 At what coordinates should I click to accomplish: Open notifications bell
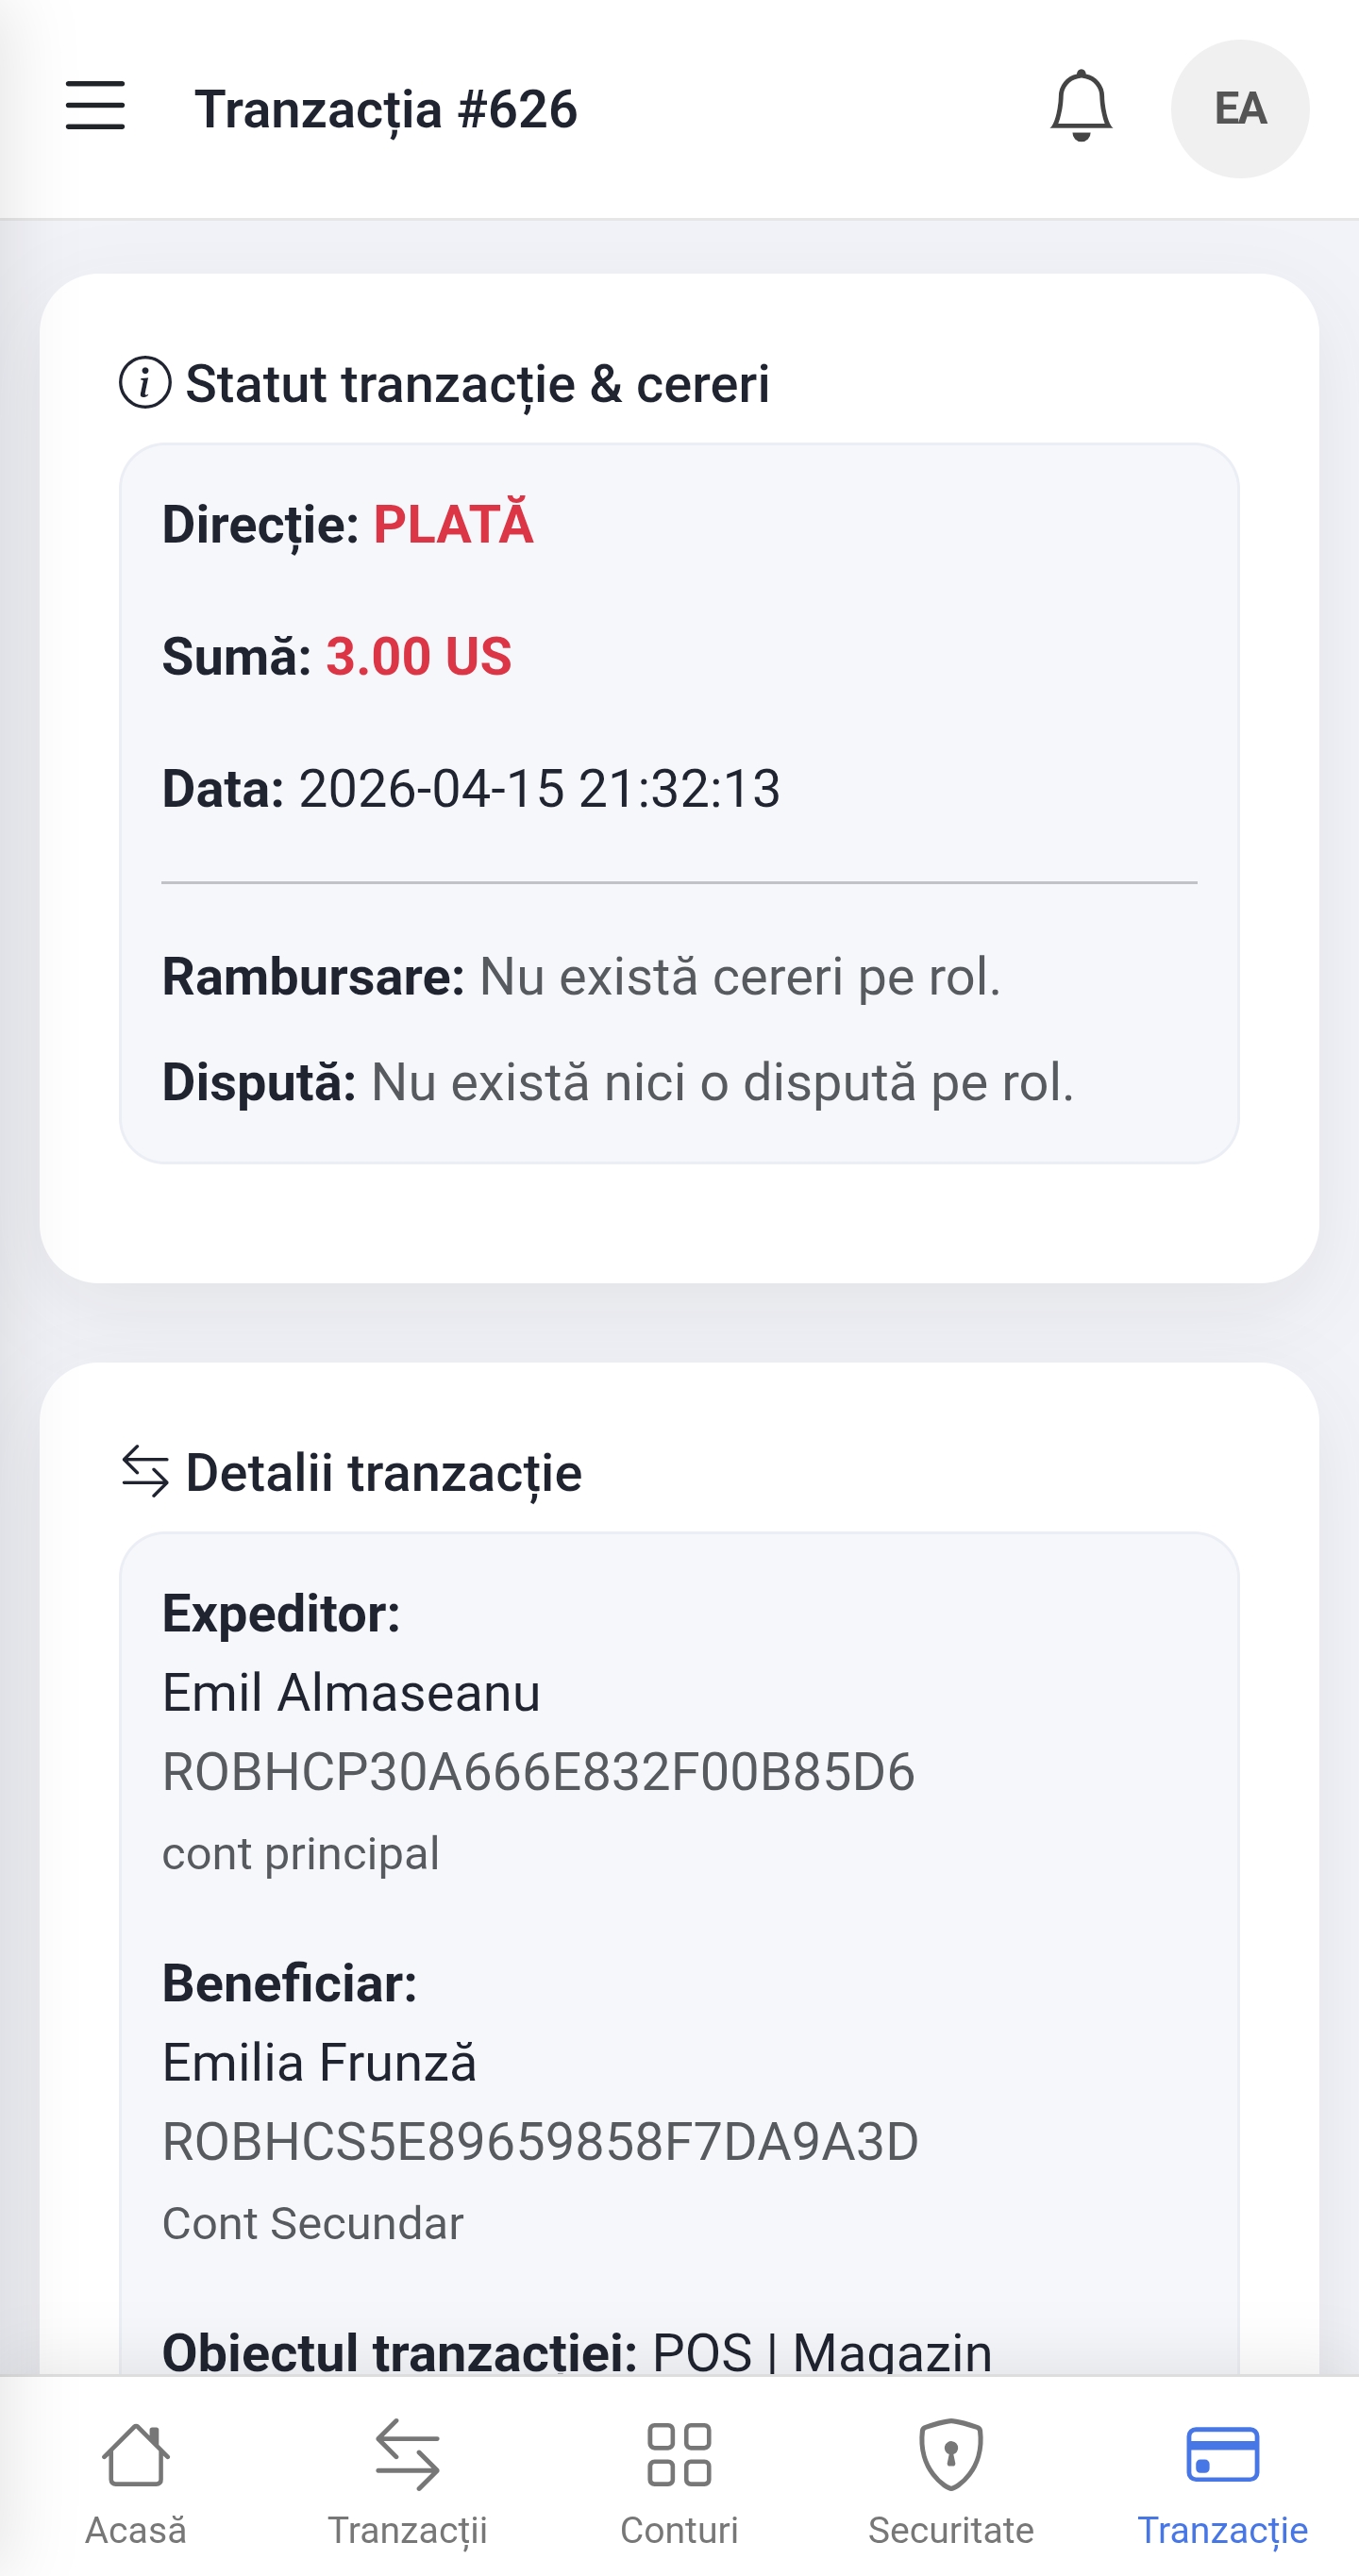point(1081,106)
